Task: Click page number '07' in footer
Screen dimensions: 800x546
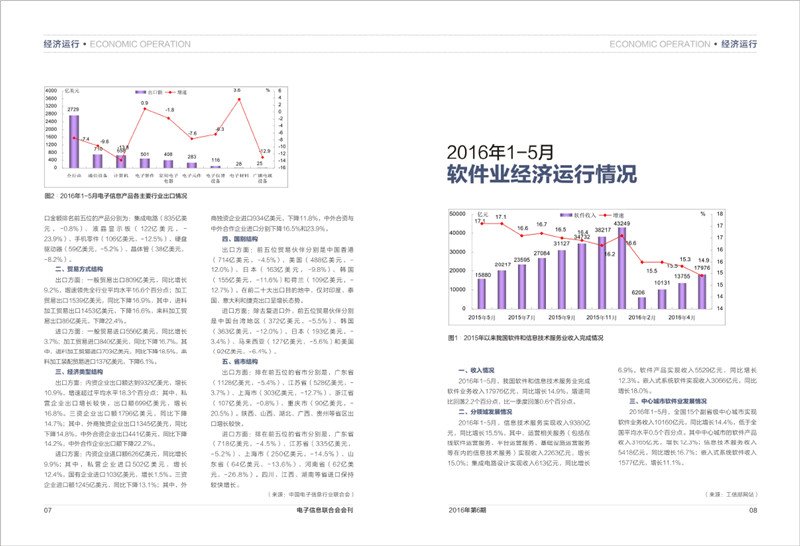Action: (47, 510)
